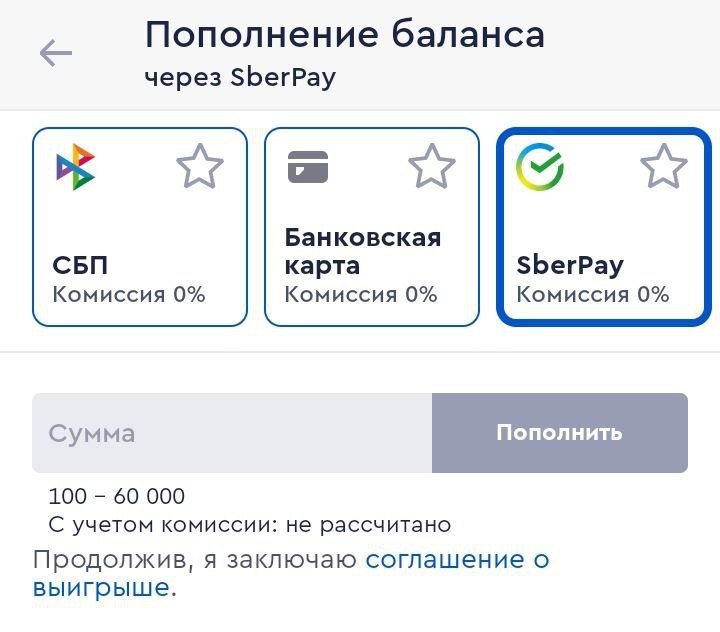
Task: Select the СБП payment method label
Action: pyautogui.click(x=80, y=265)
